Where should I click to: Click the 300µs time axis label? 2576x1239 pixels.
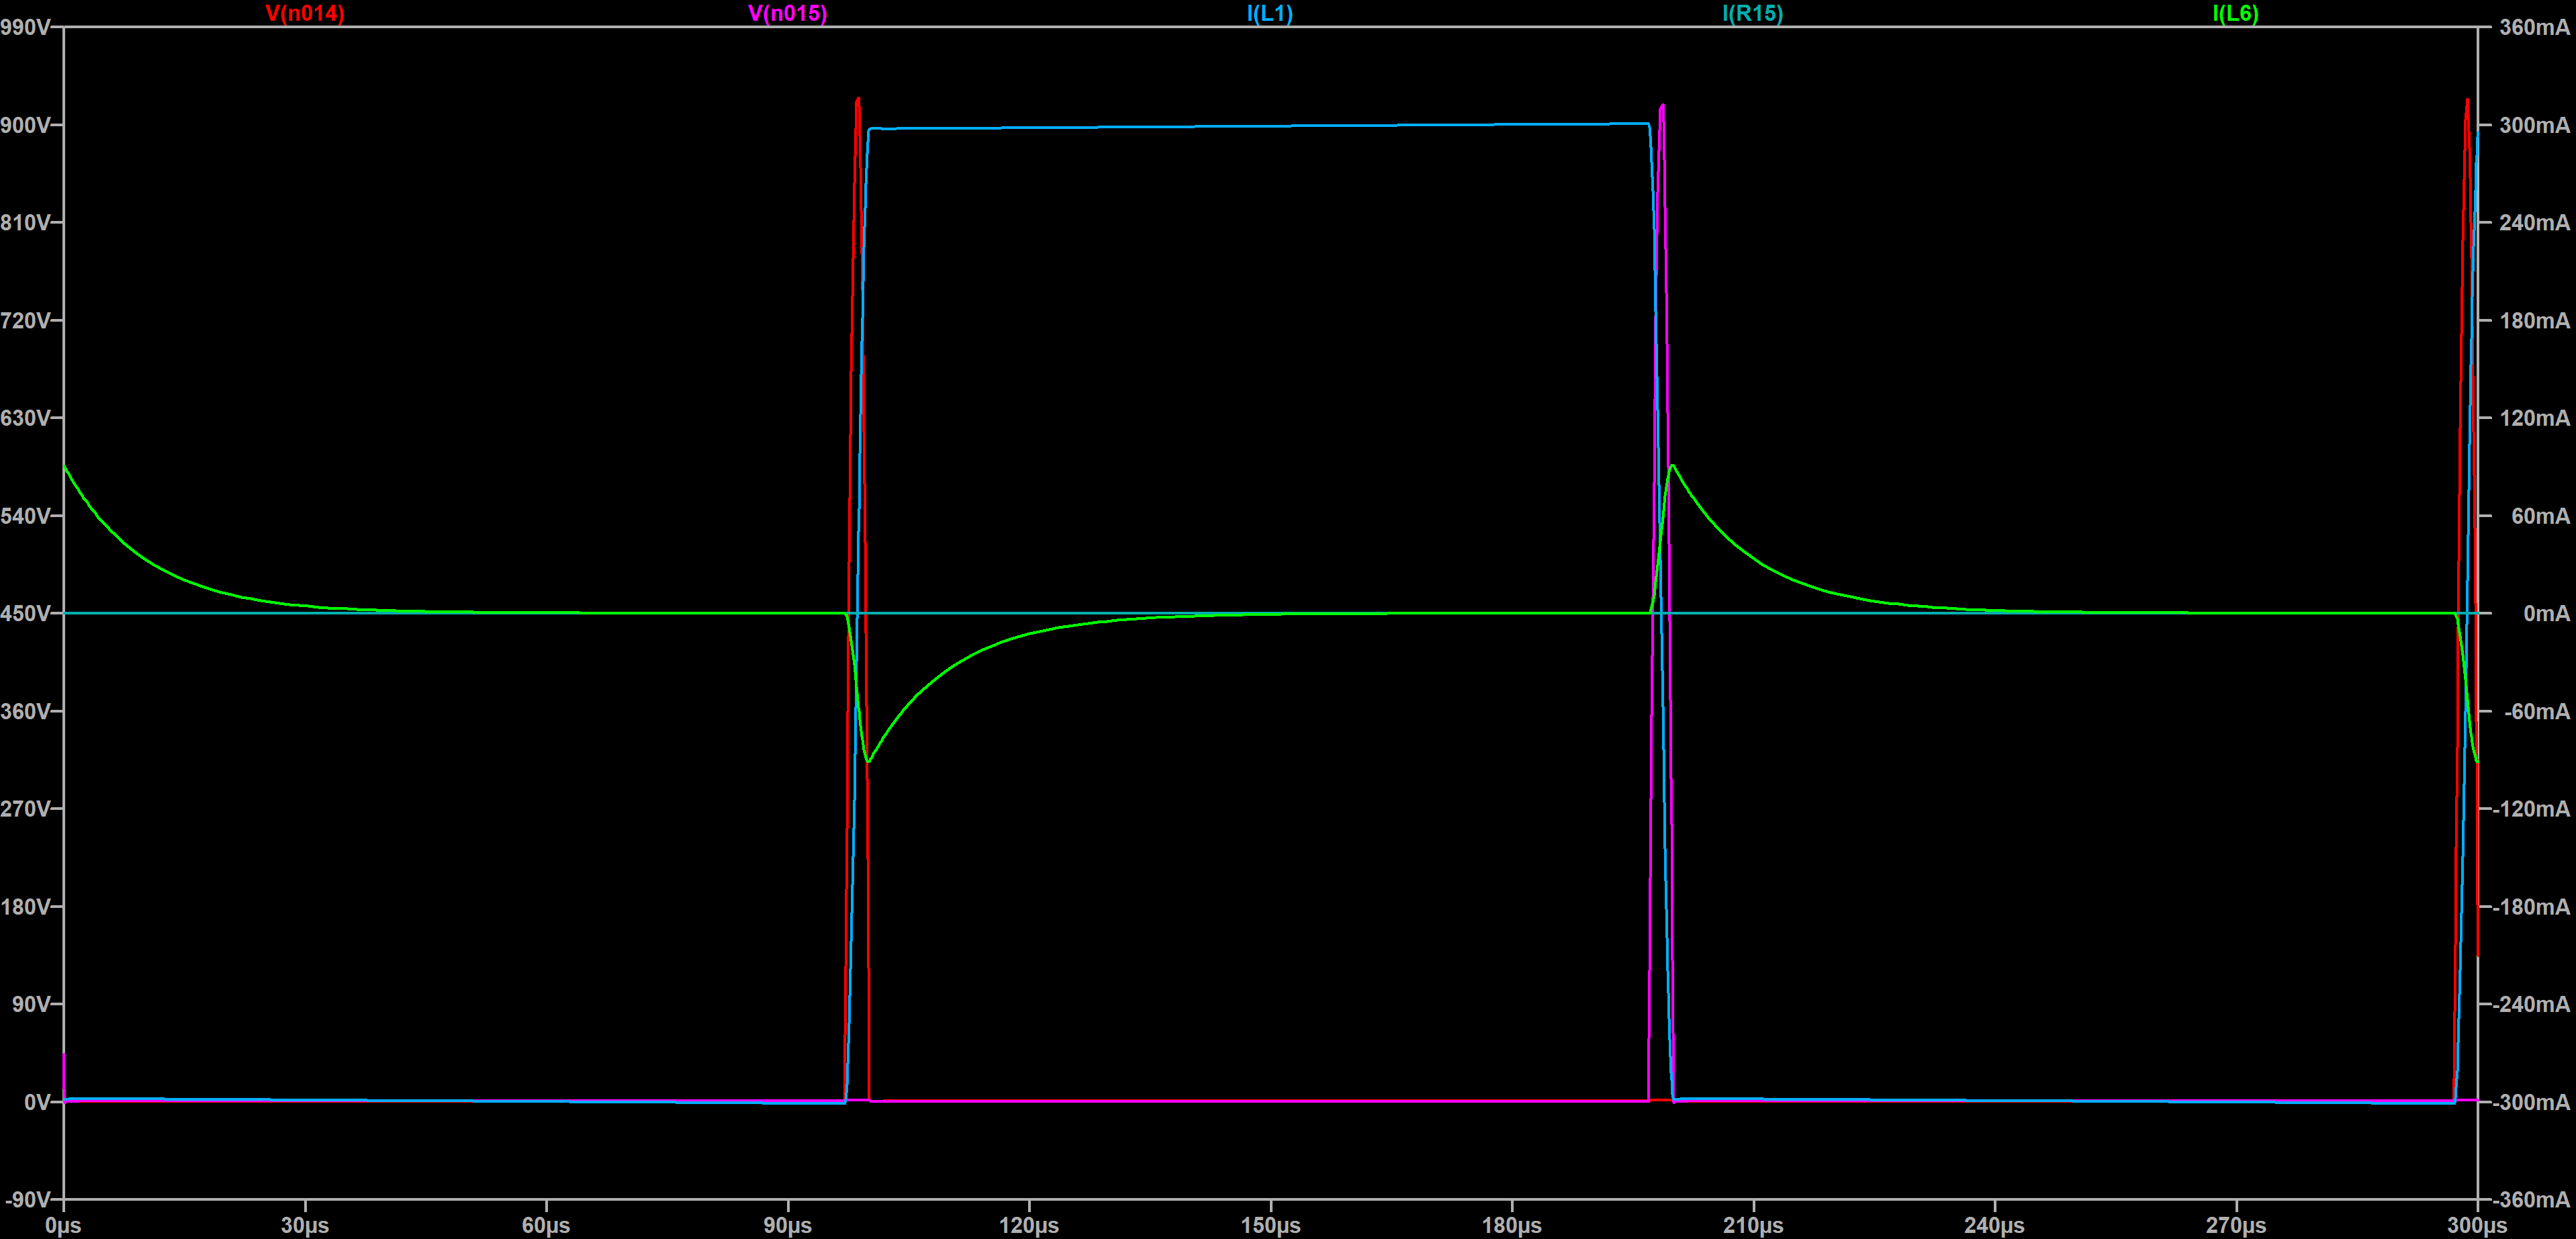point(2476,1225)
